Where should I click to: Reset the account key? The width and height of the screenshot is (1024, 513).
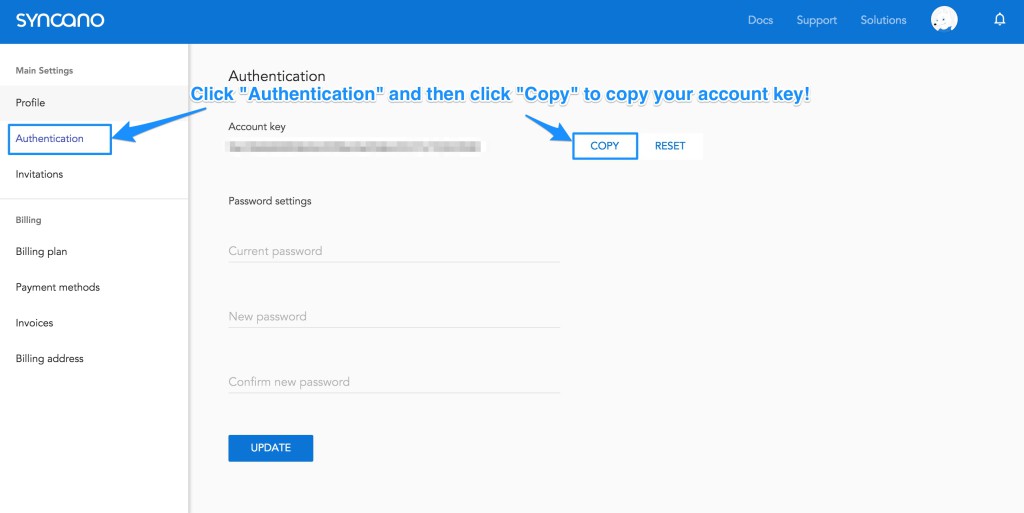tap(670, 146)
